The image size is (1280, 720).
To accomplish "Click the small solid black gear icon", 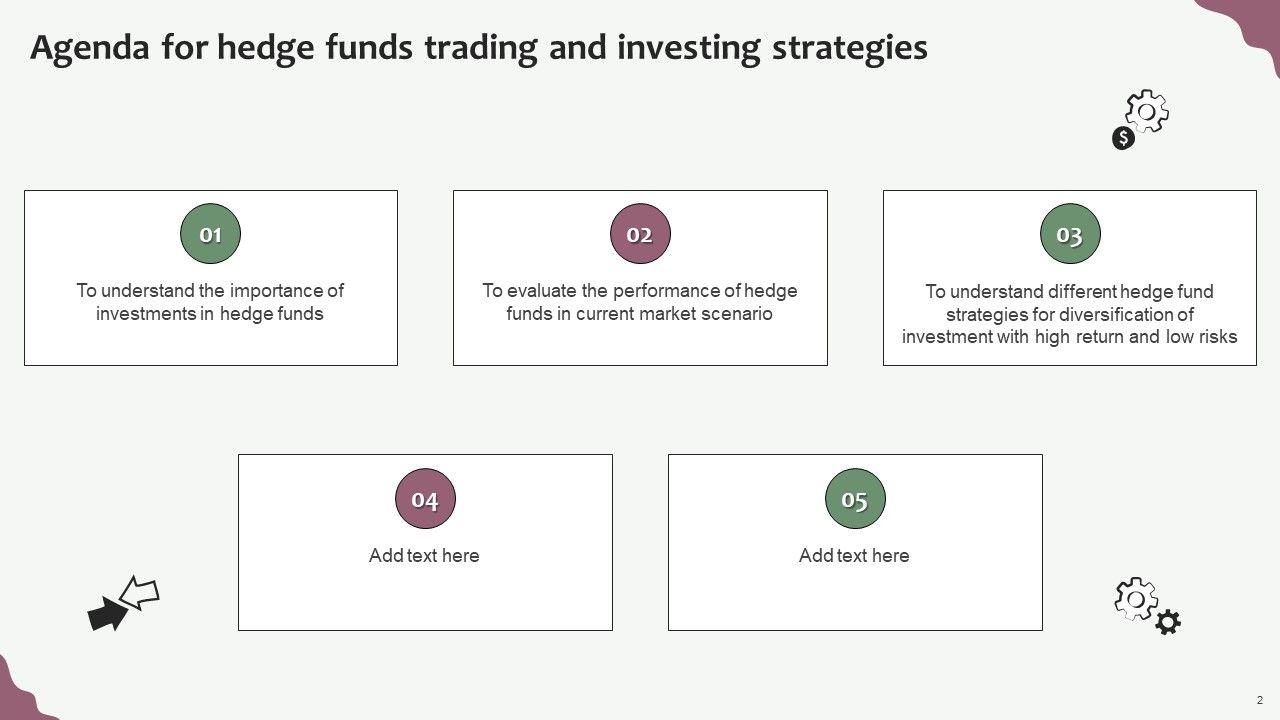I will [x=1168, y=623].
